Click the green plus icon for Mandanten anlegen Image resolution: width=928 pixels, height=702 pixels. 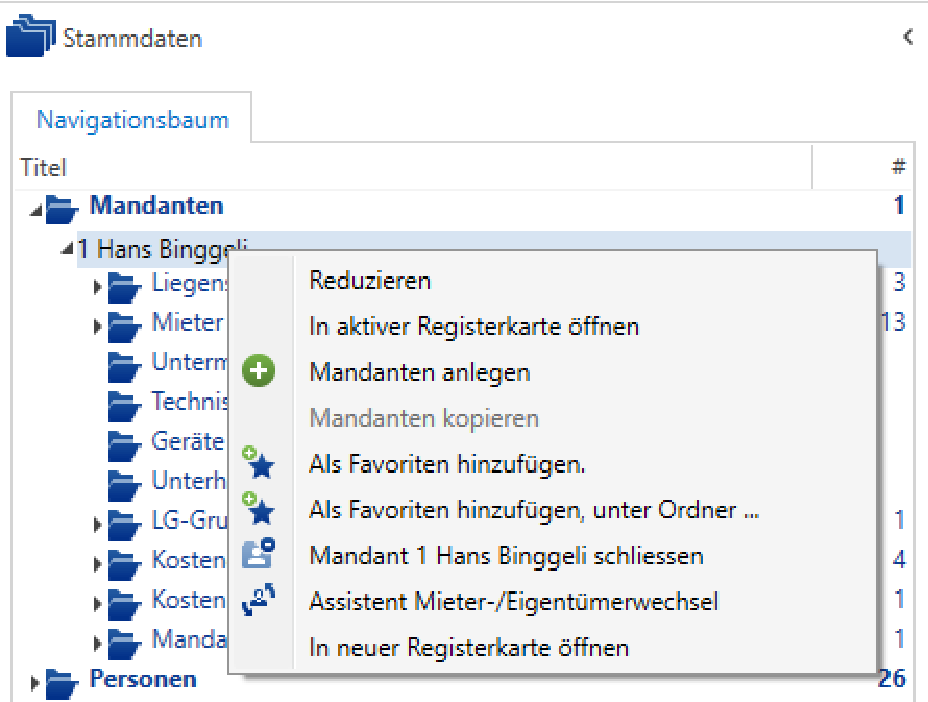(259, 371)
